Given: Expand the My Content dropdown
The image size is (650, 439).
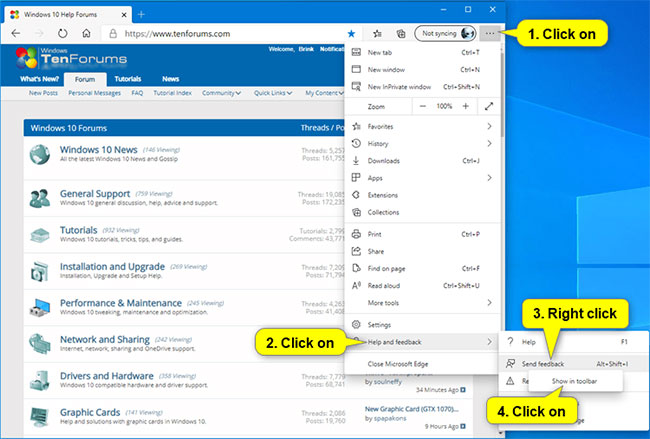Looking at the screenshot, I should point(325,93).
